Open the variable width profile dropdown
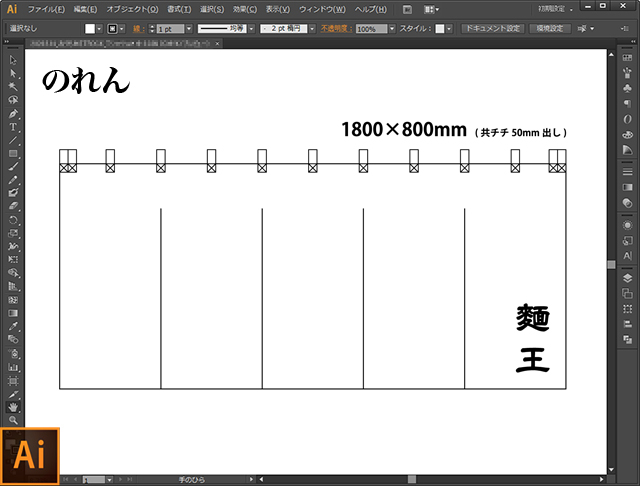The height and width of the screenshot is (486, 640). pyautogui.click(x=251, y=29)
